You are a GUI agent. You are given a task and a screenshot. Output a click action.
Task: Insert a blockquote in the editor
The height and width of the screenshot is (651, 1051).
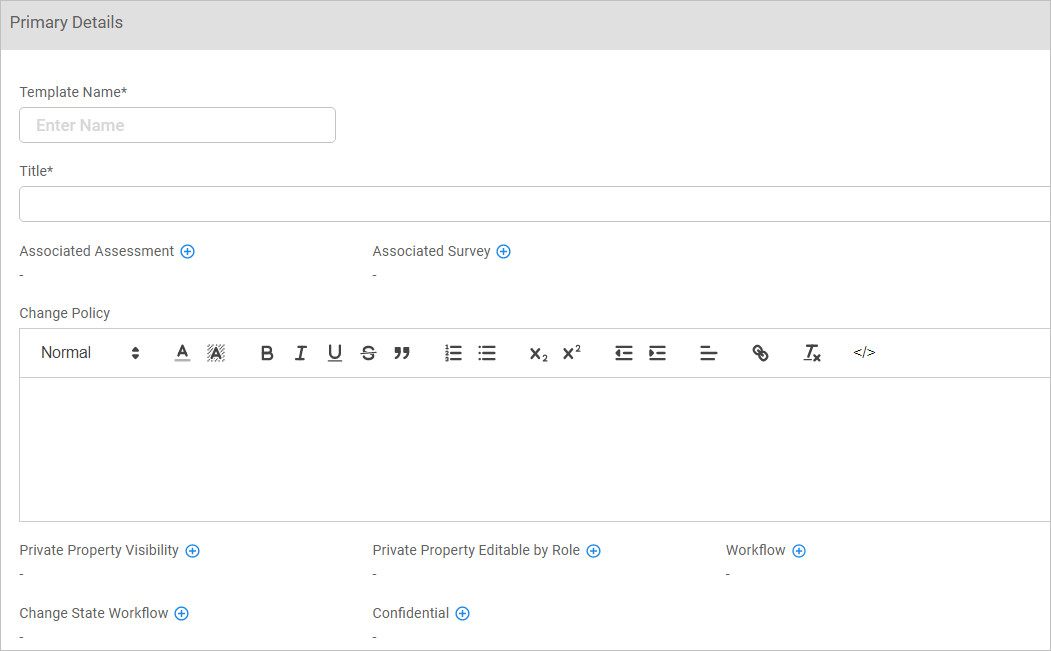(402, 353)
